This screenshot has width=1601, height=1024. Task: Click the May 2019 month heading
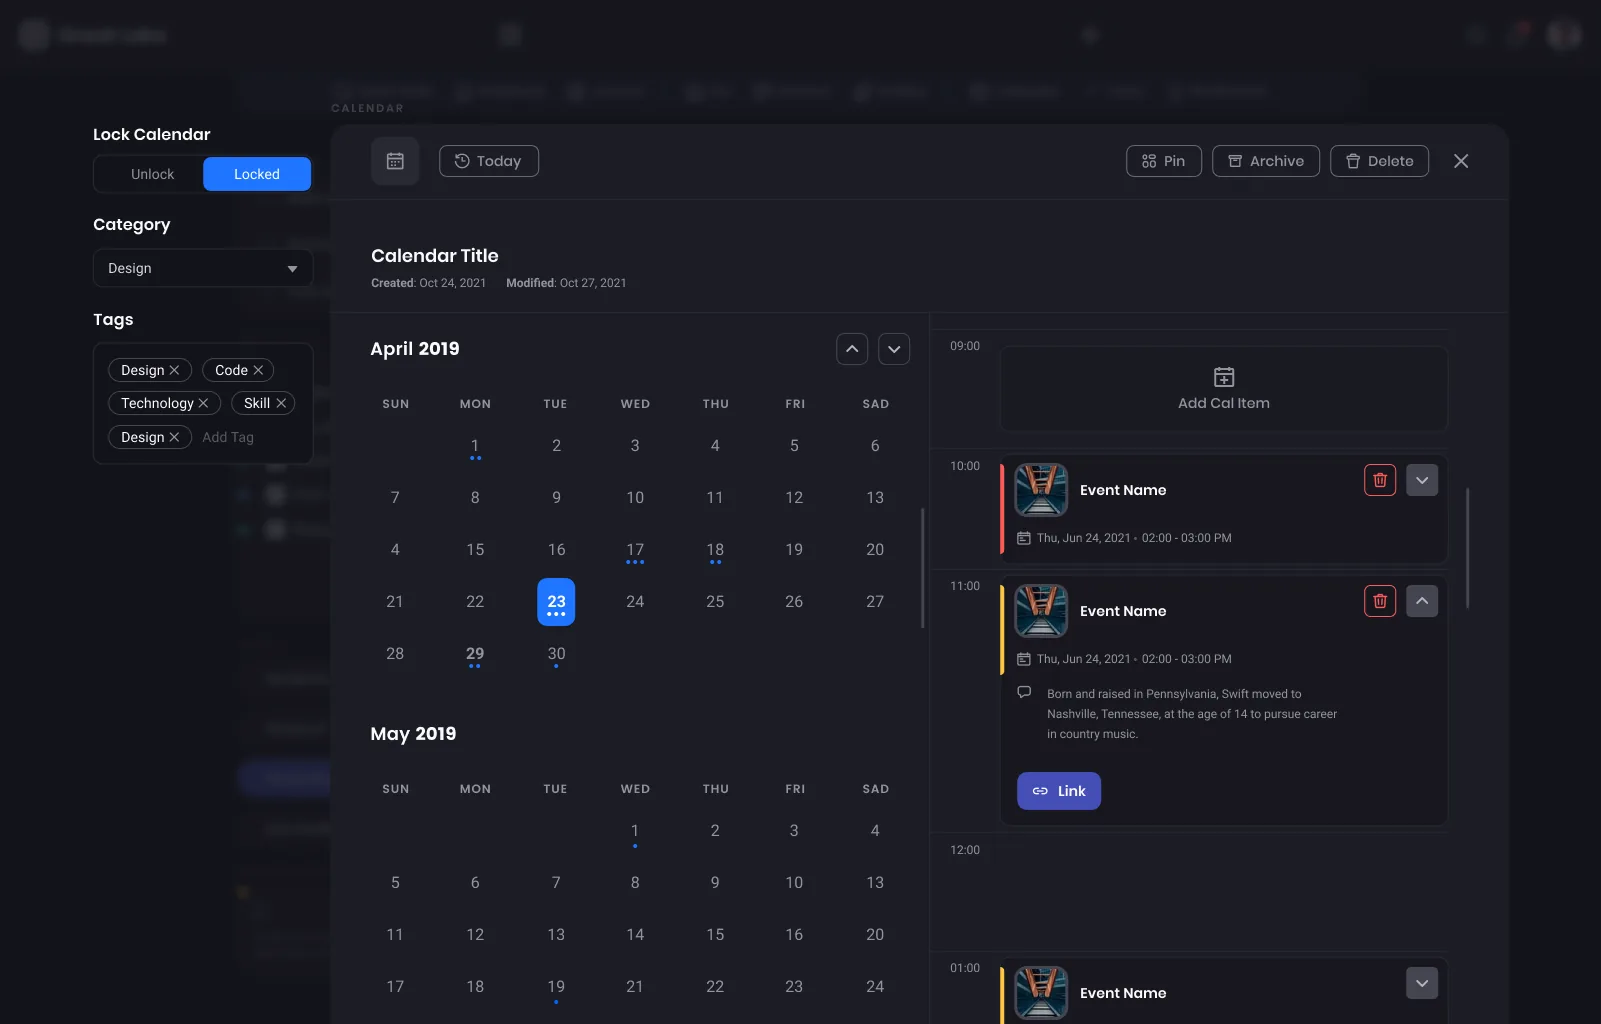[x=413, y=734]
